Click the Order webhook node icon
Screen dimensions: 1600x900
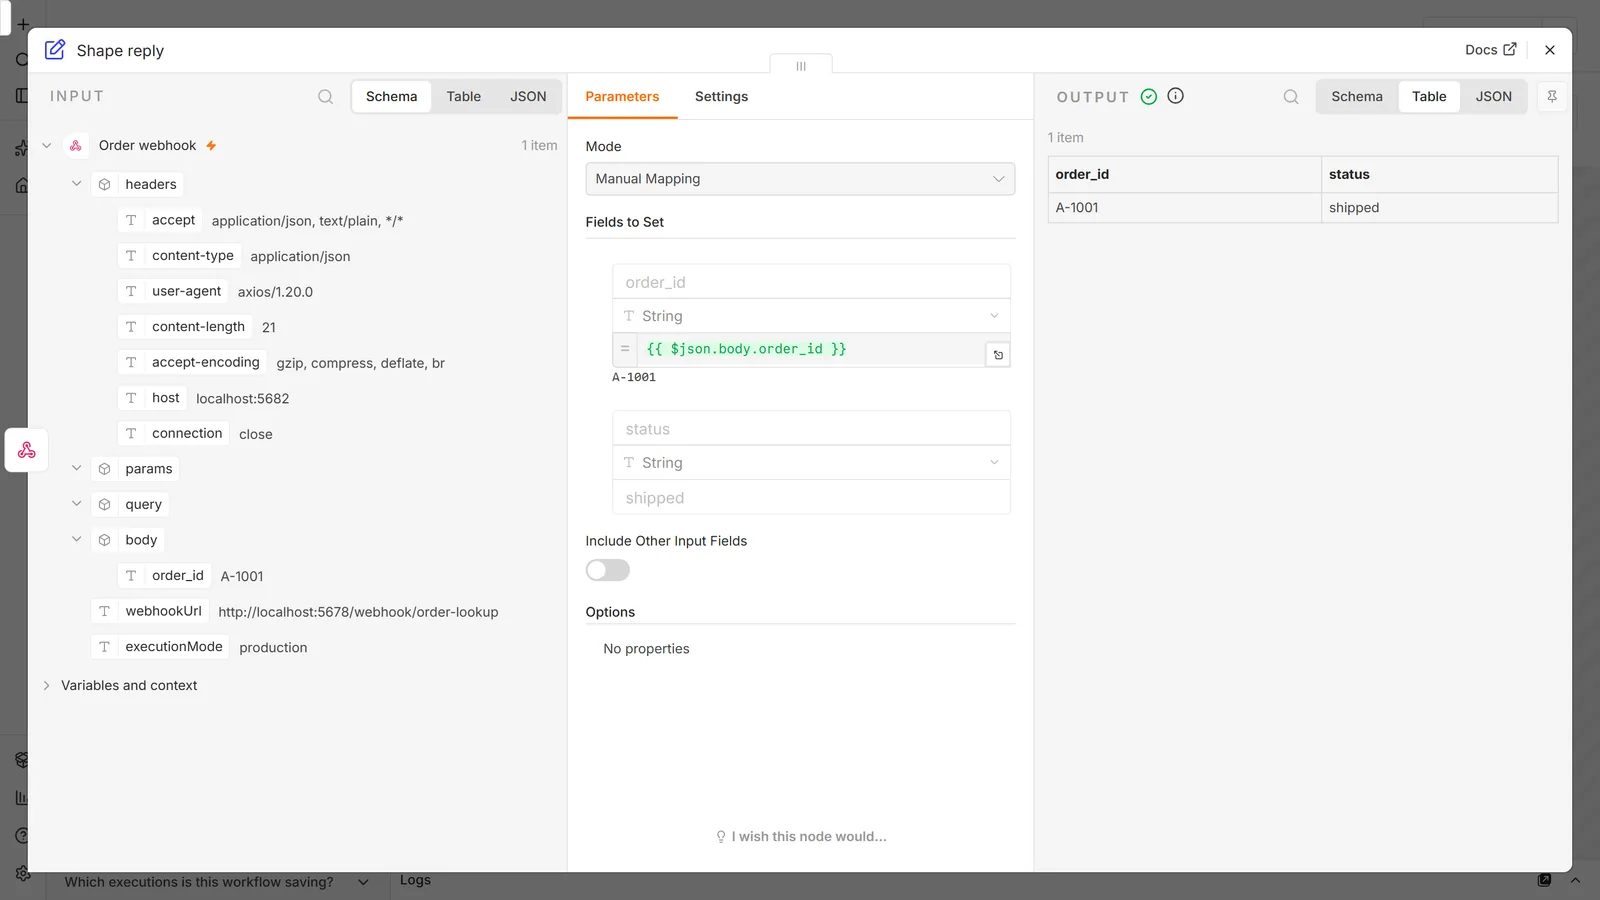click(x=76, y=146)
